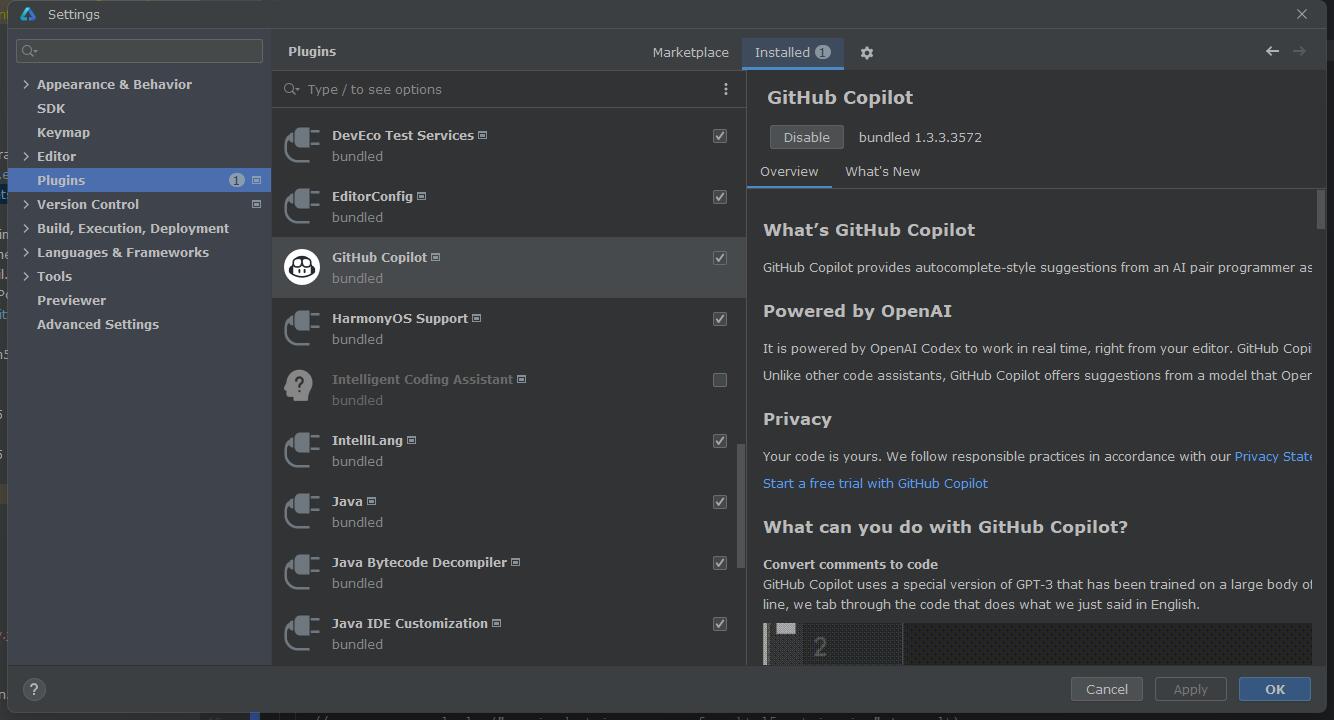Focus the plugin search input field
This screenshot has width=1334, height=720.
(x=510, y=89)
